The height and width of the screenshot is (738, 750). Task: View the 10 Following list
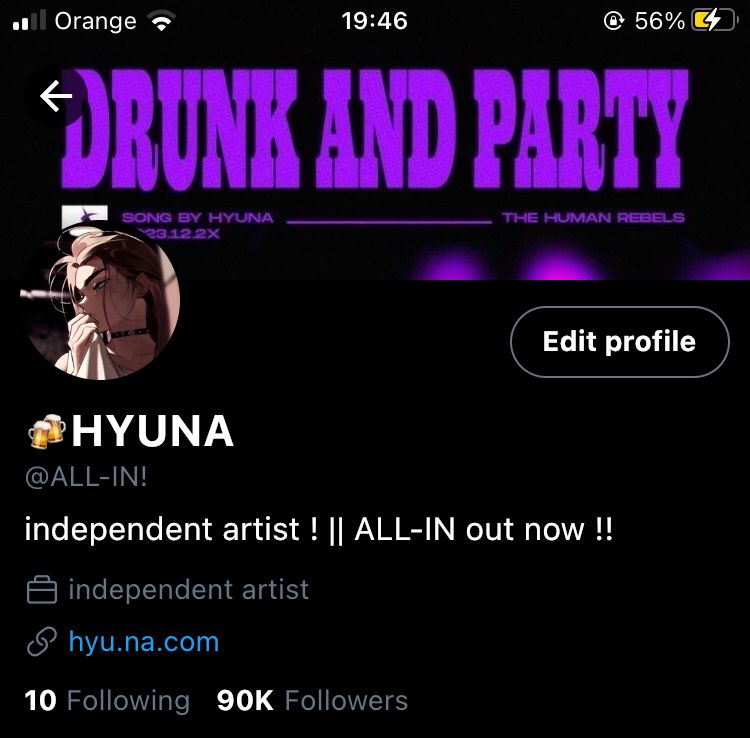(x=107, y=700)
